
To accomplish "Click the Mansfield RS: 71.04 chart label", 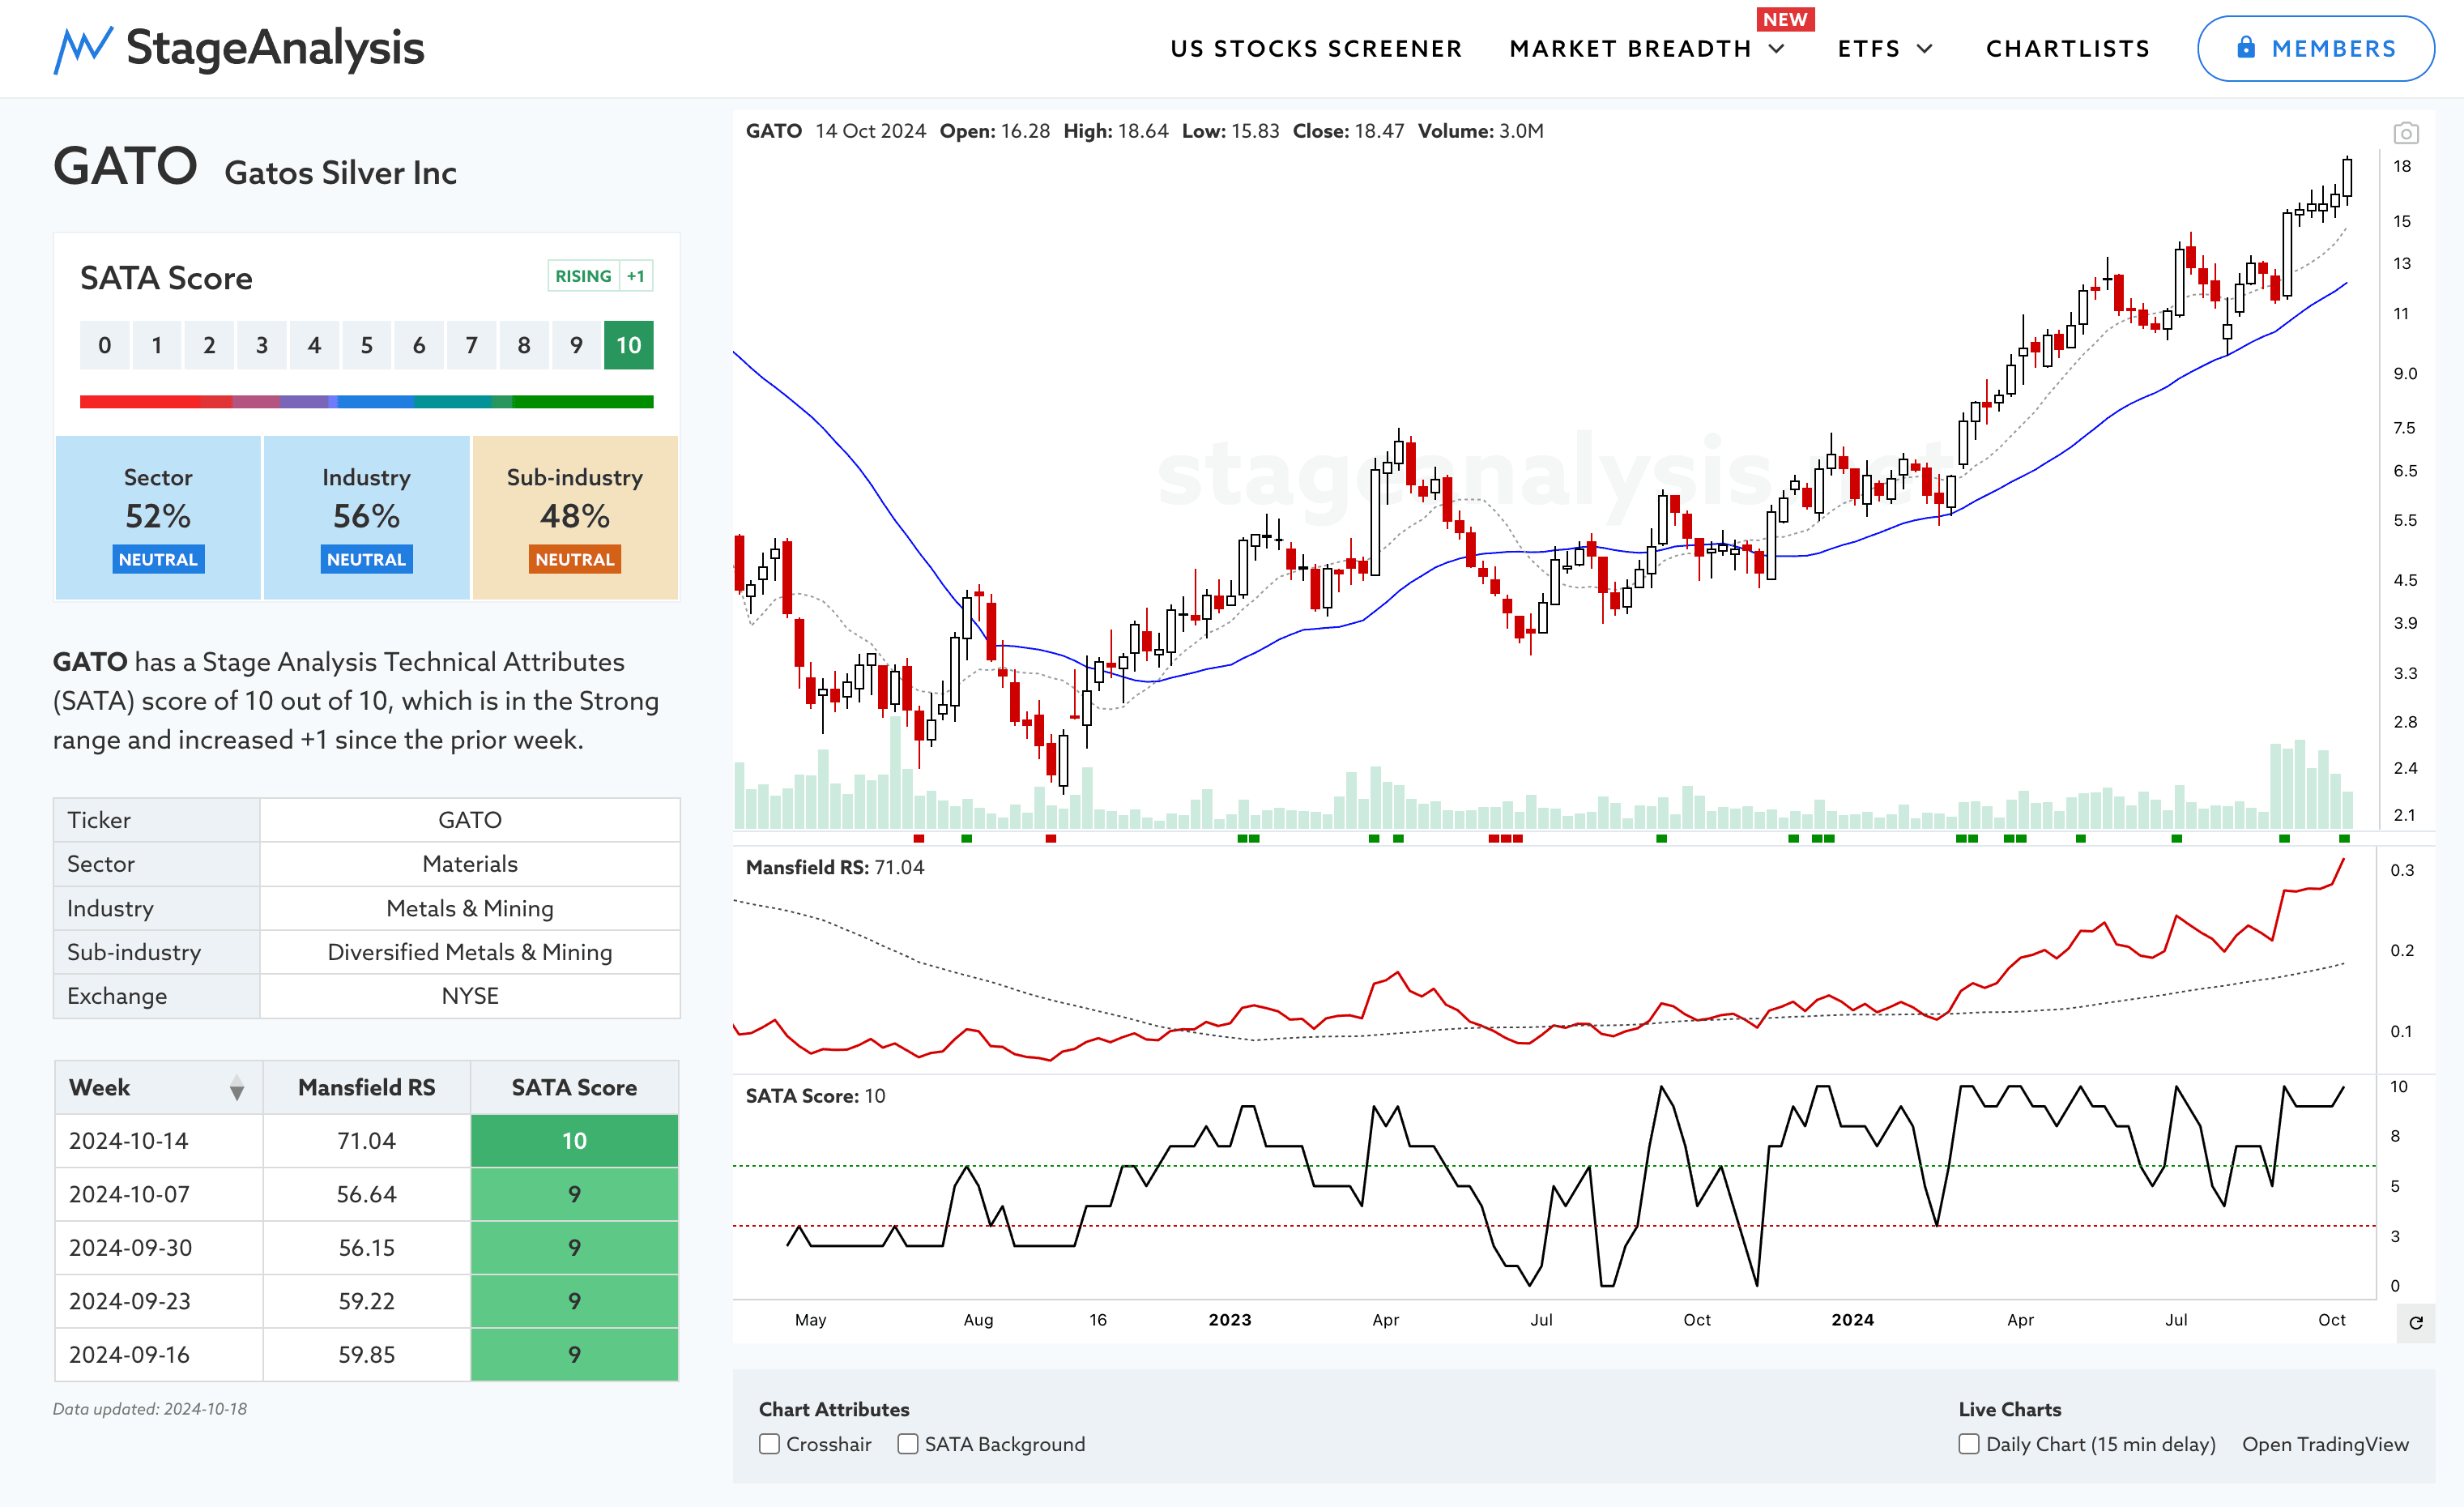I will (835, 867).
